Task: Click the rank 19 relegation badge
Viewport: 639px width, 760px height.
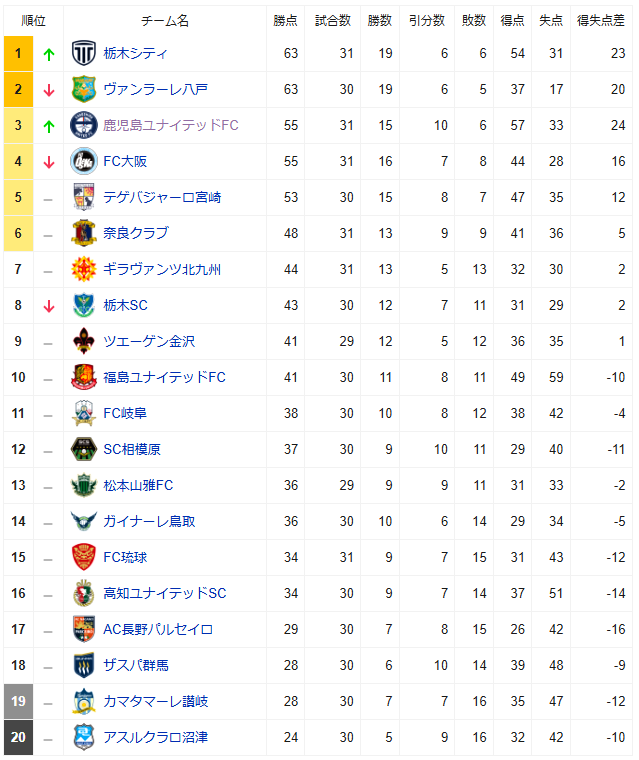Action: 18,702
